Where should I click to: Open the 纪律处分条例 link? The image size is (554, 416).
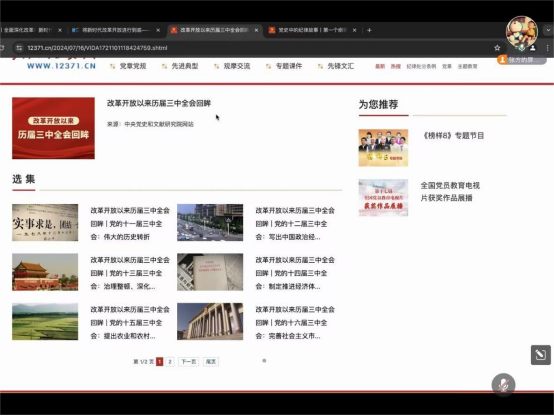click(x=421, y=66)
